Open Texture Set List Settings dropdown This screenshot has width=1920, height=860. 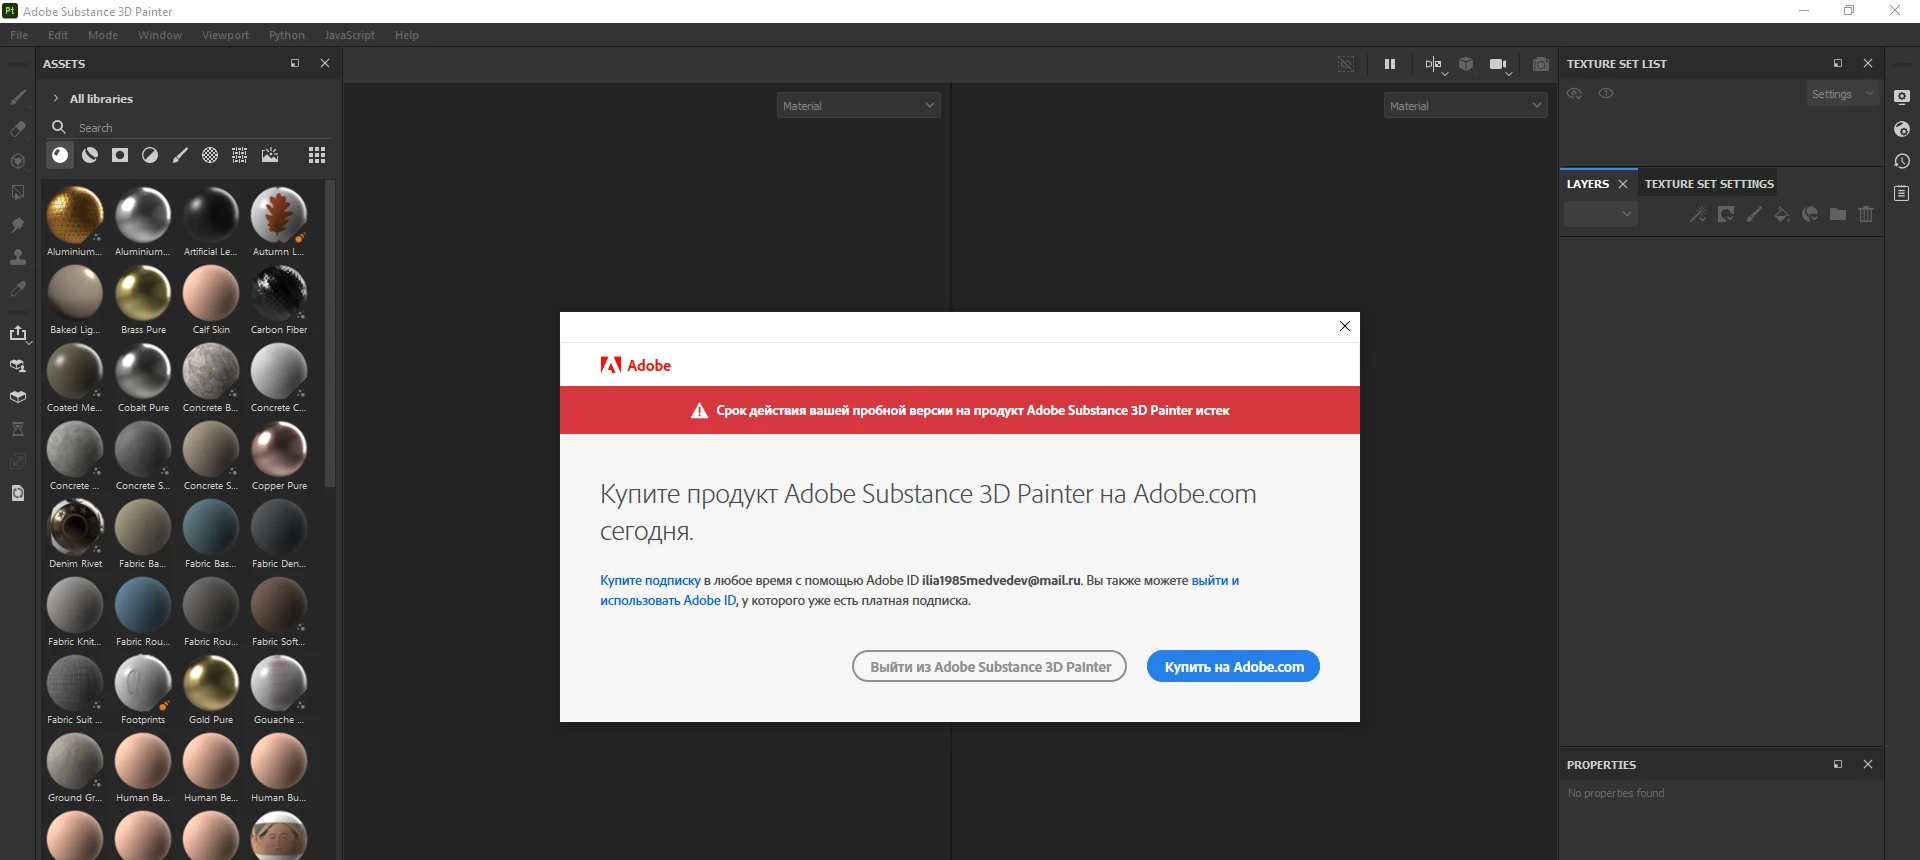[x=1842, y=94]
